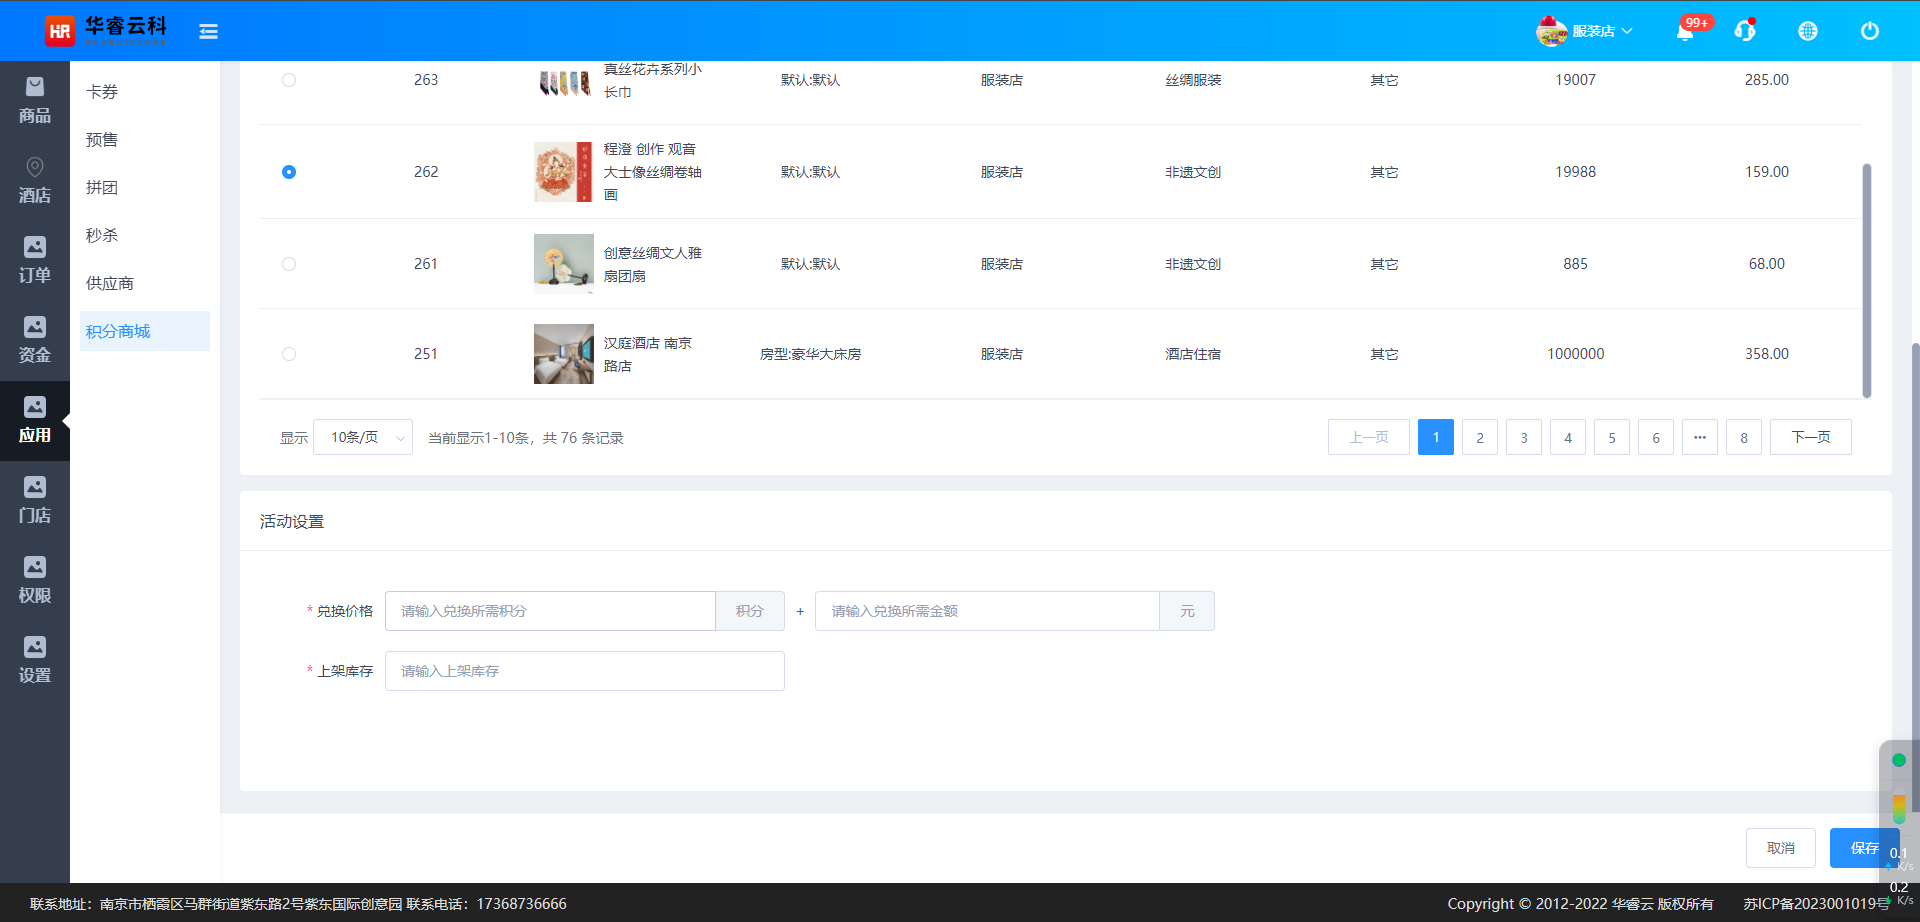Collapse the sidebar with the hamburger icon
Viewport: 1920px width, 922px height.
click(x=208, y=32)
